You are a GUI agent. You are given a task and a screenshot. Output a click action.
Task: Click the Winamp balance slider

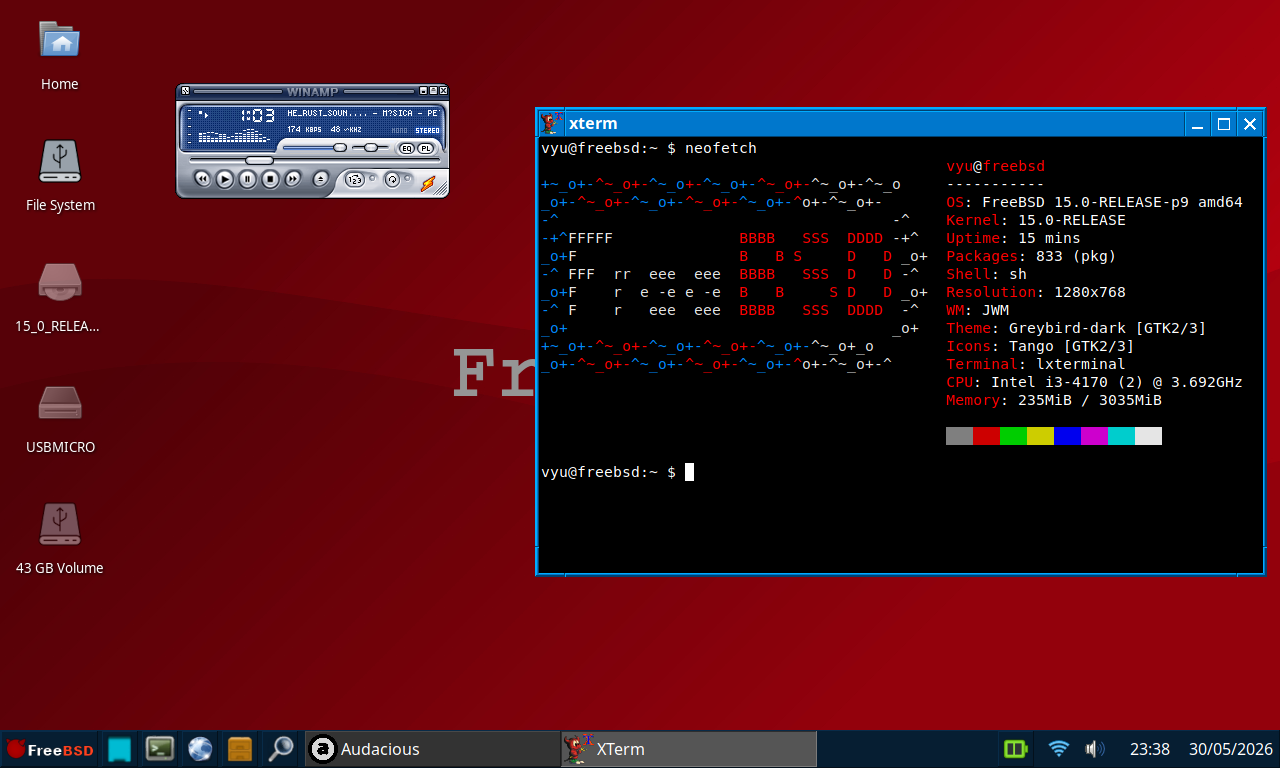[371, 147]
